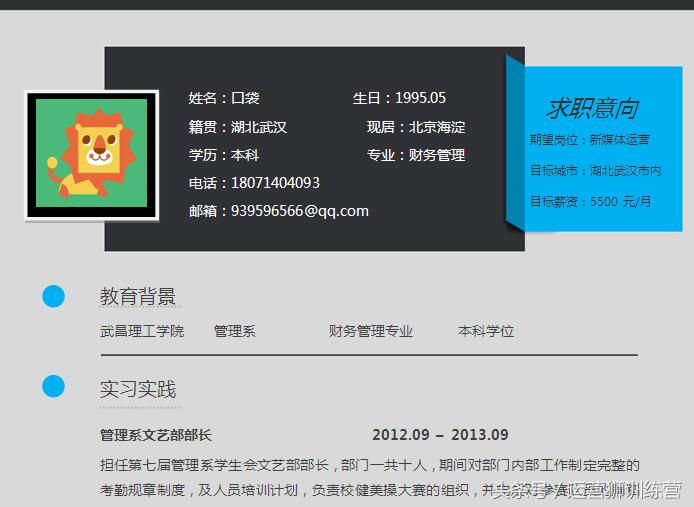Click the 管理系 department text
This screenshot has width=694, height=507.
coord(235,331)
